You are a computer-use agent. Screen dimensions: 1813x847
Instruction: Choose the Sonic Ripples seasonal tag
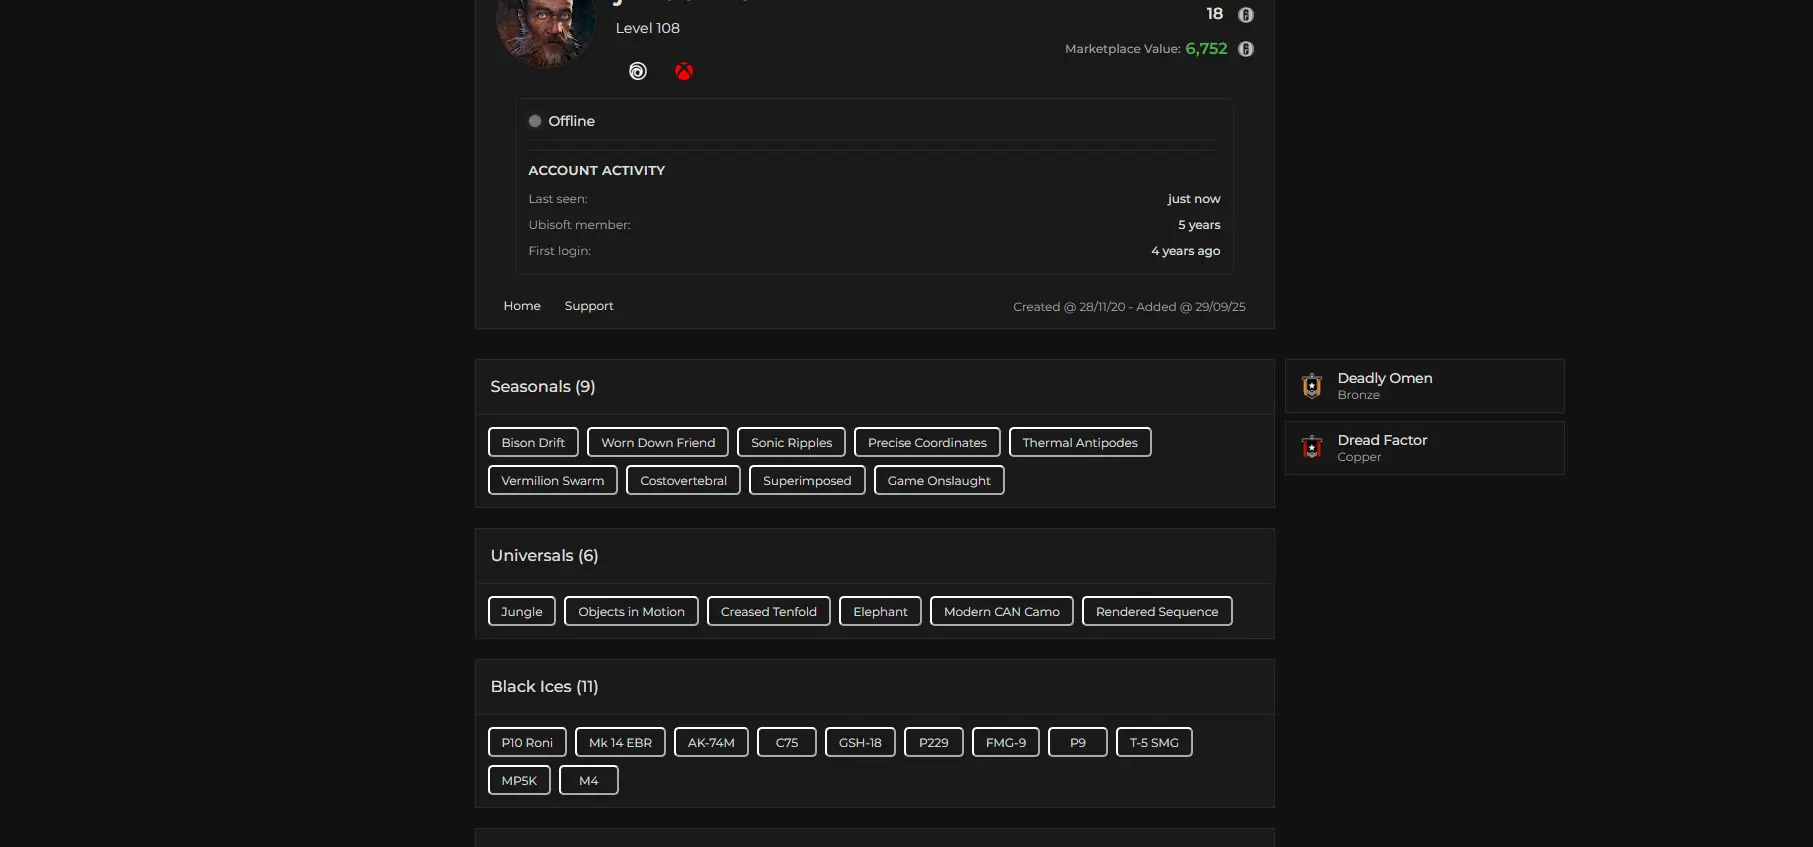pos(792,442)
